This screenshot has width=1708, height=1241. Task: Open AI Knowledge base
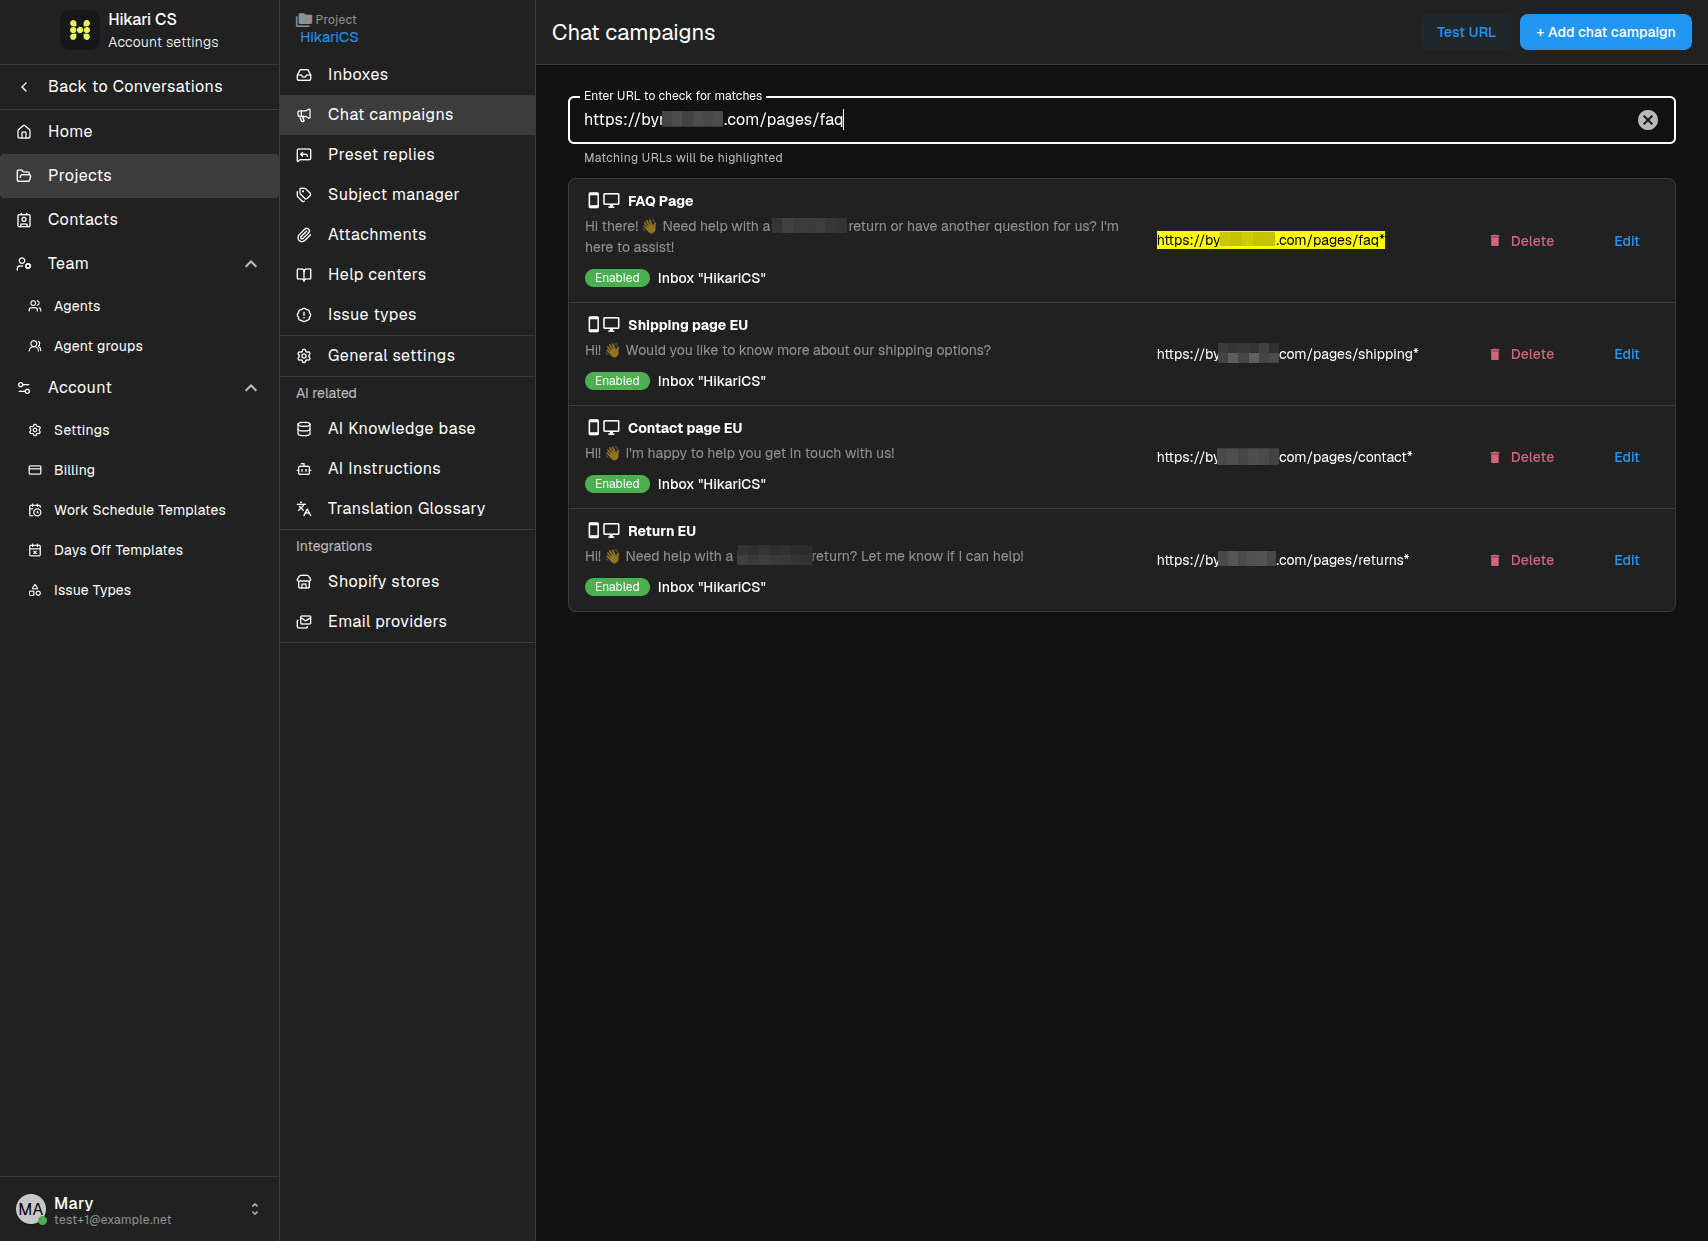click(407, 429)
